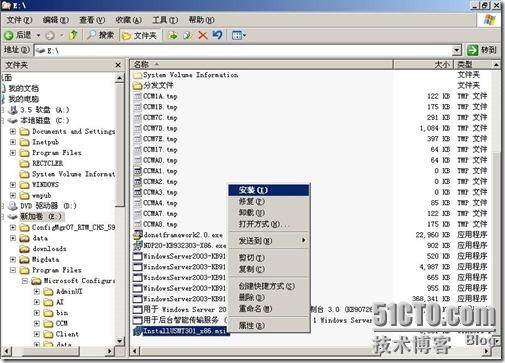This screenshot has height=363, width=505.
Task: Expand the Inetpub tree node
Action: (x=13, y=142)
